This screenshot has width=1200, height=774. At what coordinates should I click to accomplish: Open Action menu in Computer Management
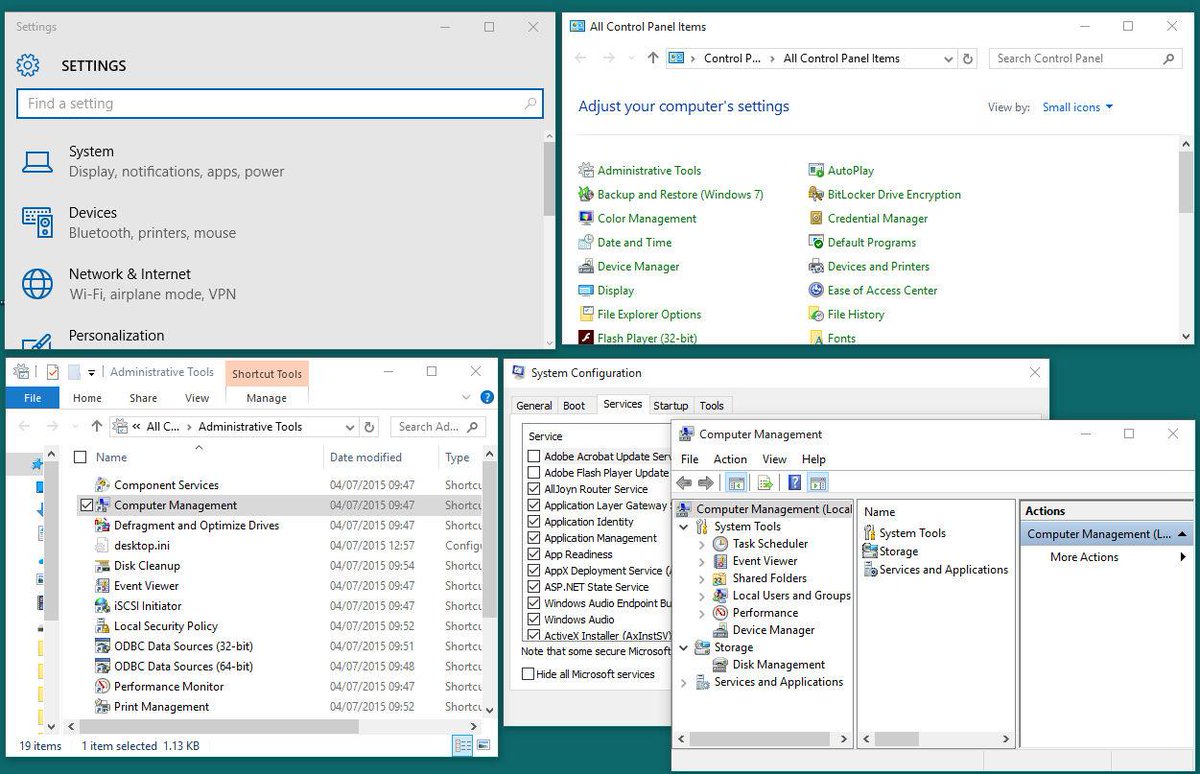click(730, 459)
